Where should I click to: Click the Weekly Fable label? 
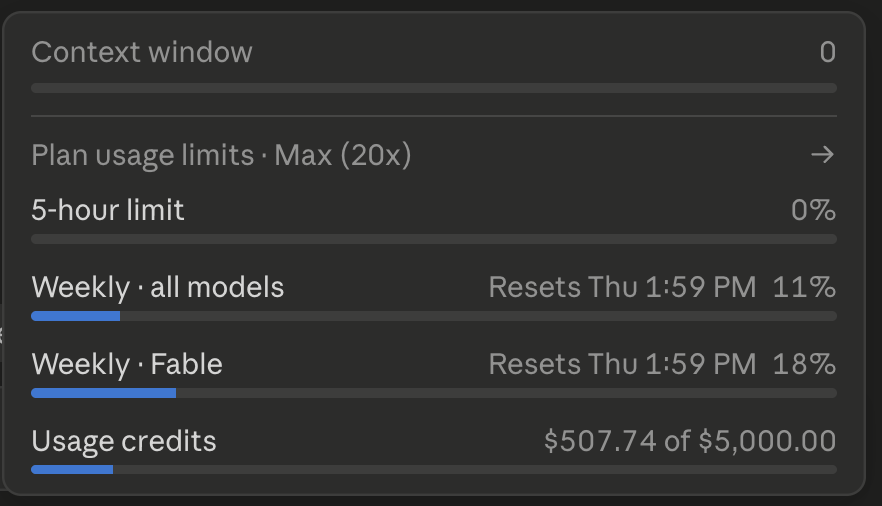click(x=127, y=364)
